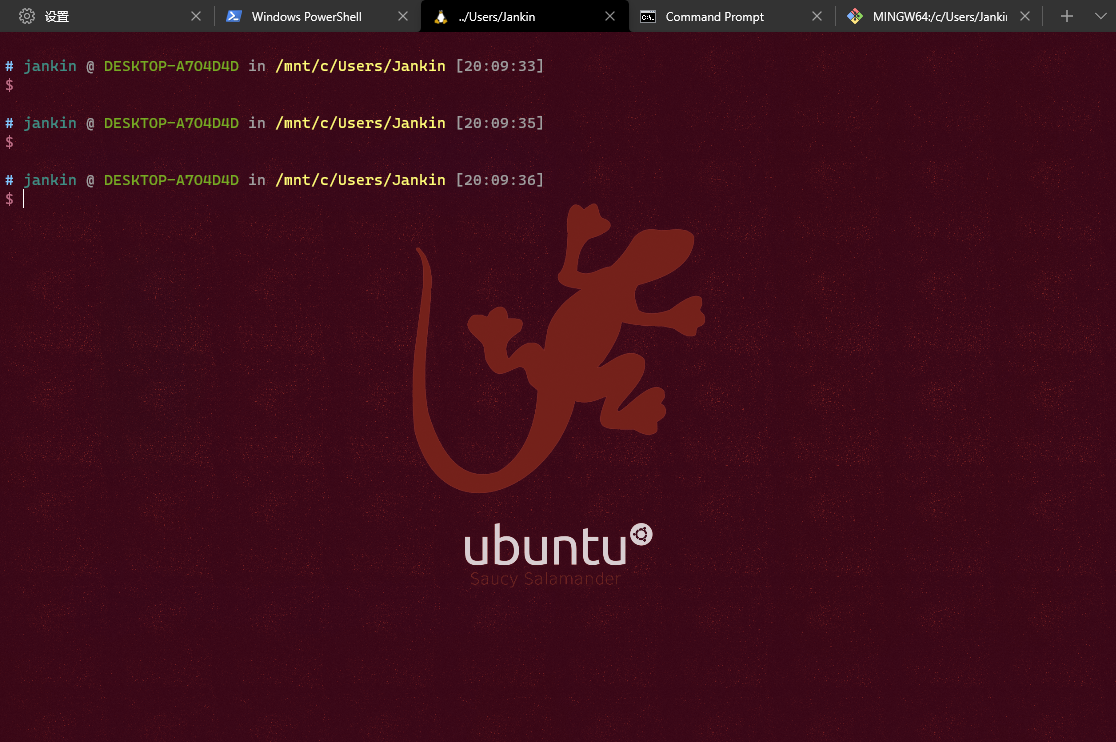Screen dimensions: 1116x742
Task: Click the Linux penguin tab icon
Action: [x=441, y=16]
